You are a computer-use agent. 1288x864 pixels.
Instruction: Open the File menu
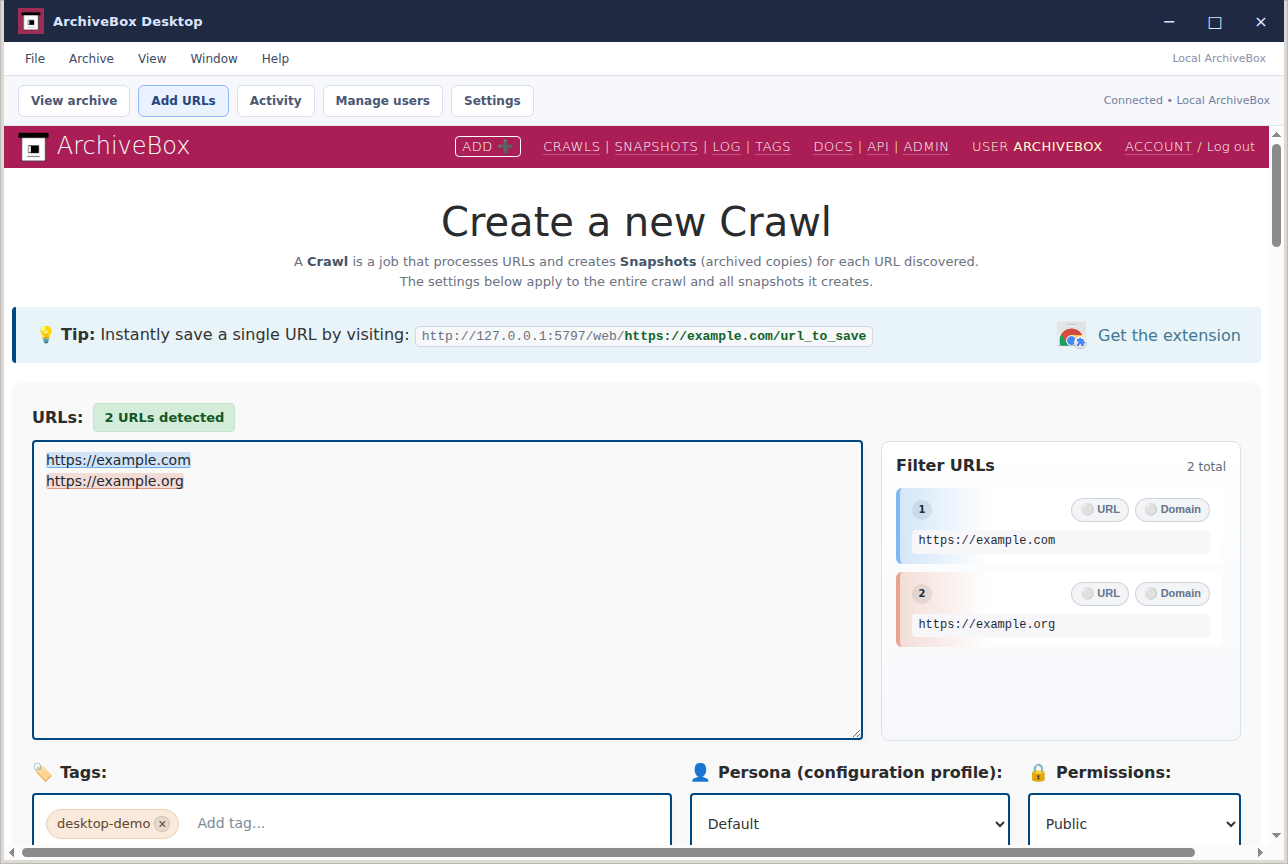[35, 59]
